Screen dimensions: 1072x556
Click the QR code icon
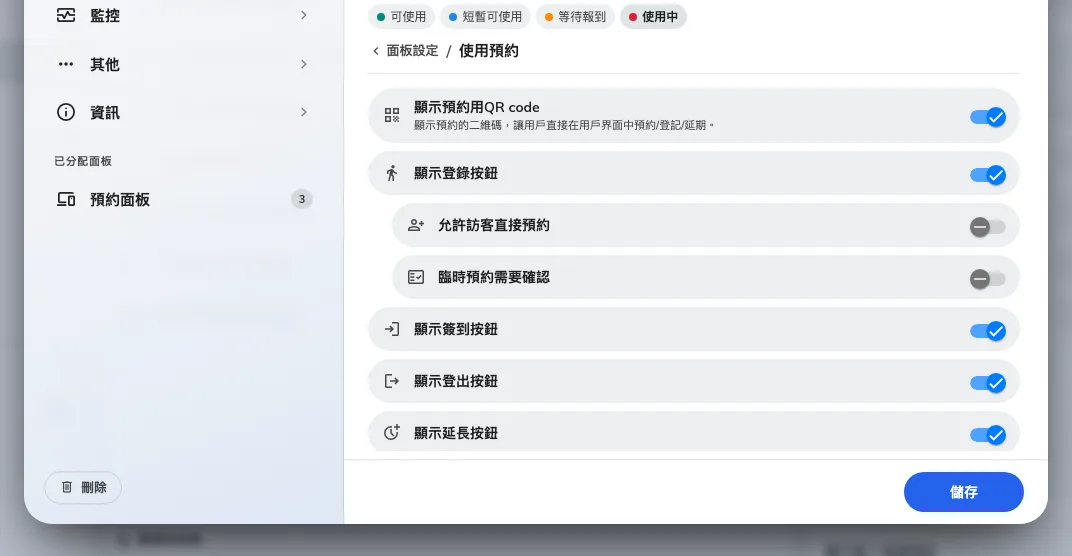[392, 115]
